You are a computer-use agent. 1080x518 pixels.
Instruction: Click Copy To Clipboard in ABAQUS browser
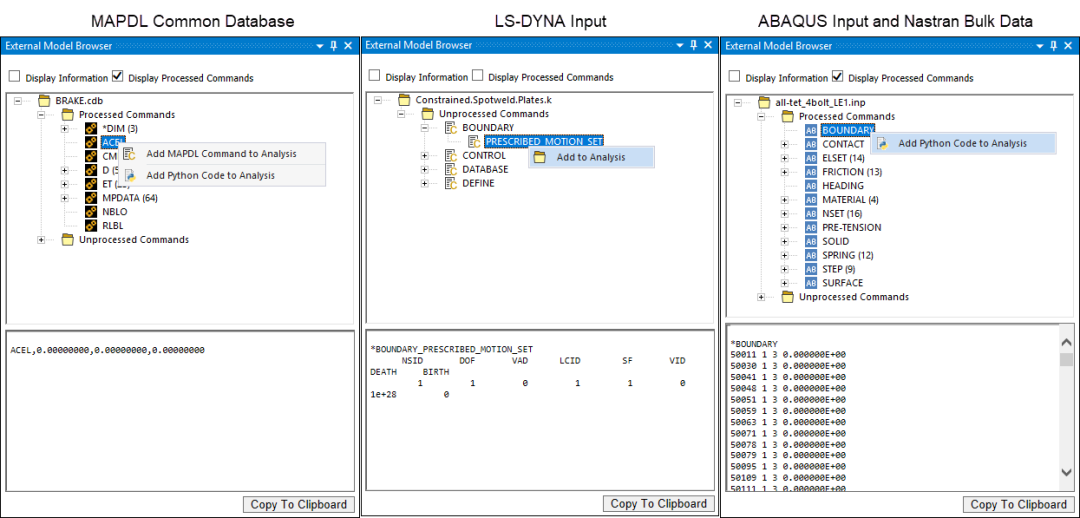coord(1019,505)
